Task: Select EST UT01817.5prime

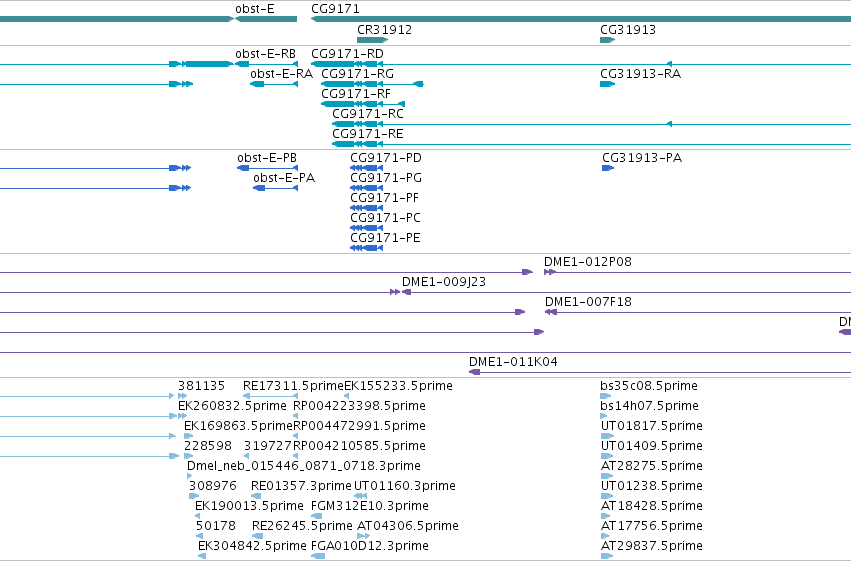Action: pyautogui.click(x=652, y=426)
